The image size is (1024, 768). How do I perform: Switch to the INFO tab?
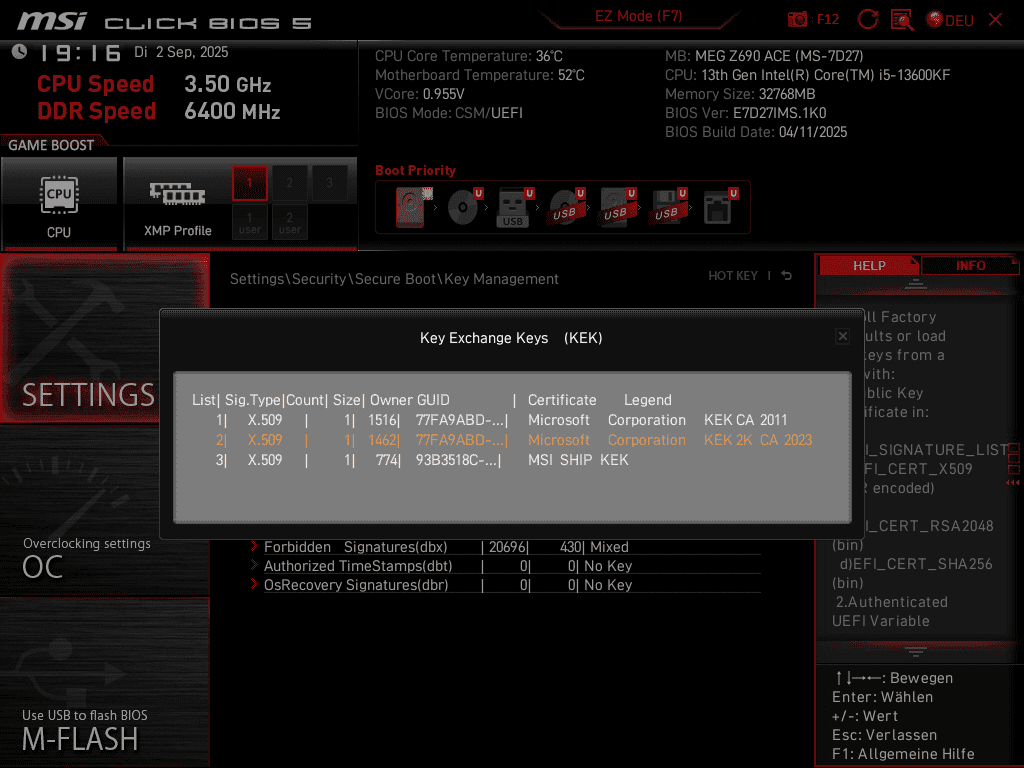click(x=970, y=266)
